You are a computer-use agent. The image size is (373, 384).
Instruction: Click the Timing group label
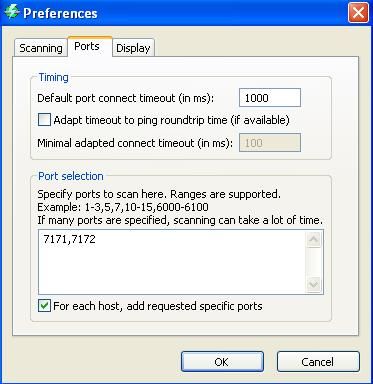point(54,77)
